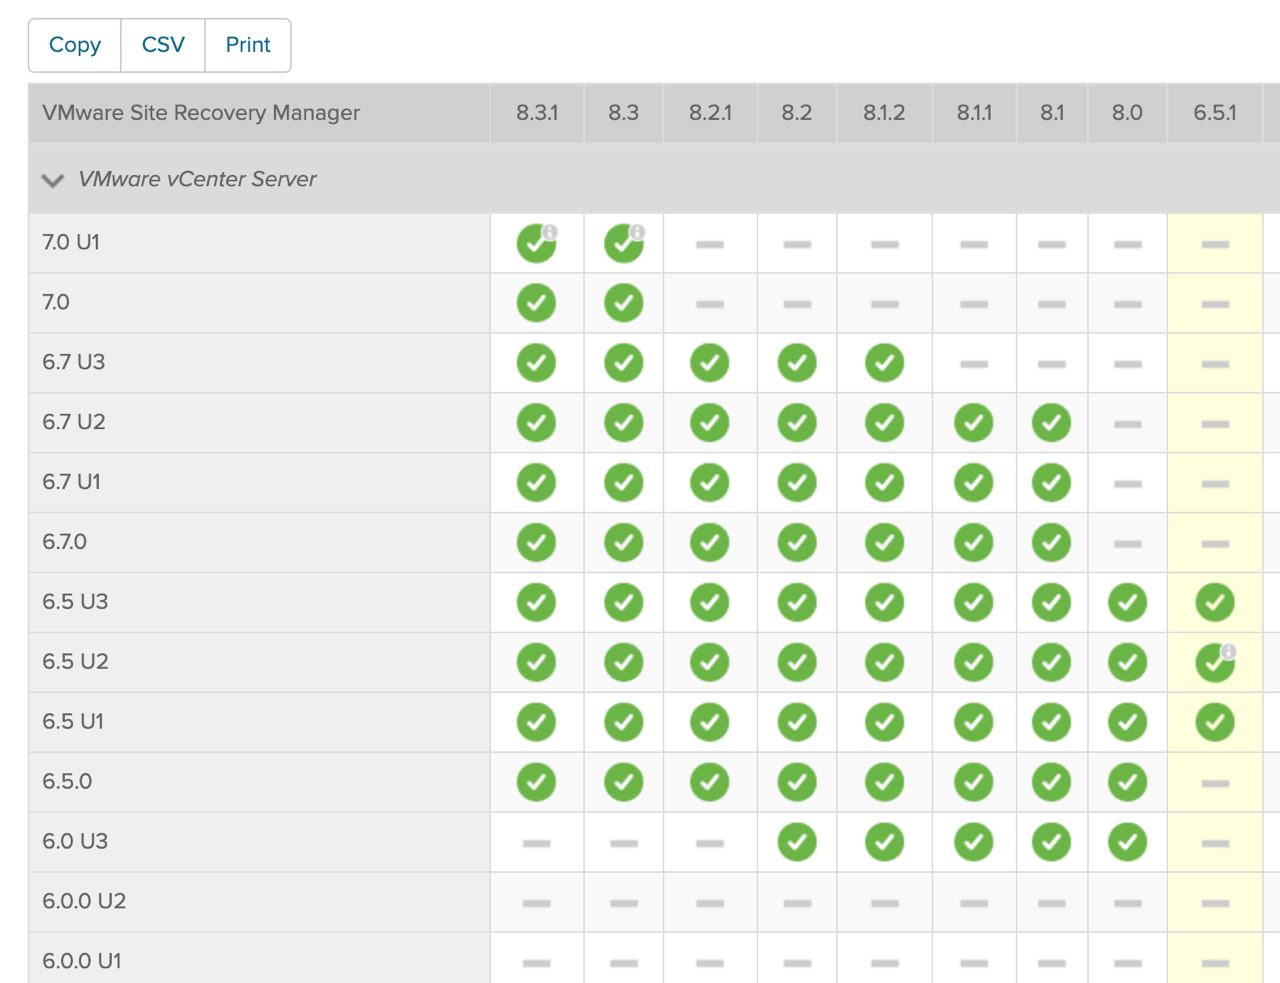The height and width of the screenshot is (983, 1280).
Task: Click the checkmark for 6.7.0 under 8.3
Action: coord(624,542)
